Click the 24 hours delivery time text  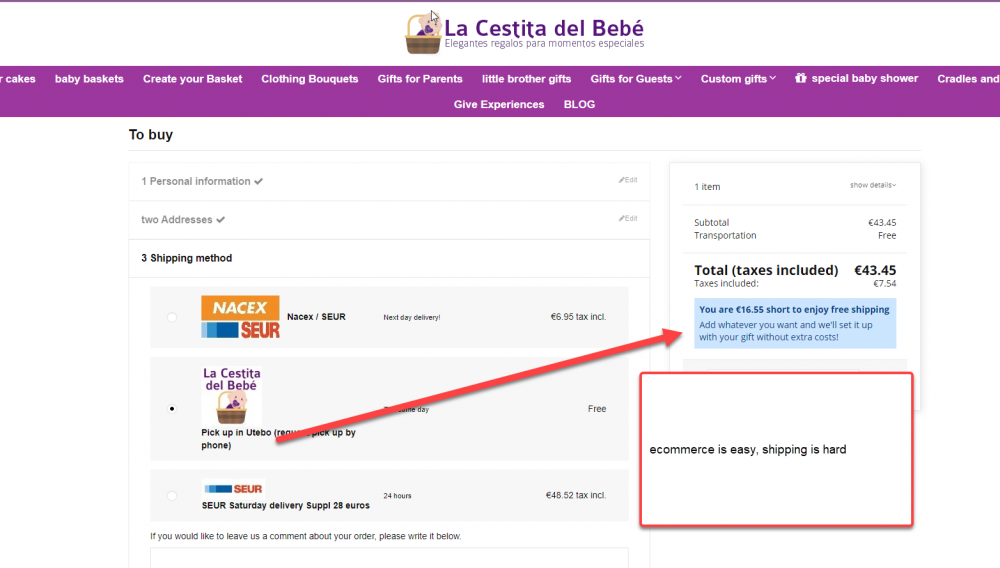(397, 495)
